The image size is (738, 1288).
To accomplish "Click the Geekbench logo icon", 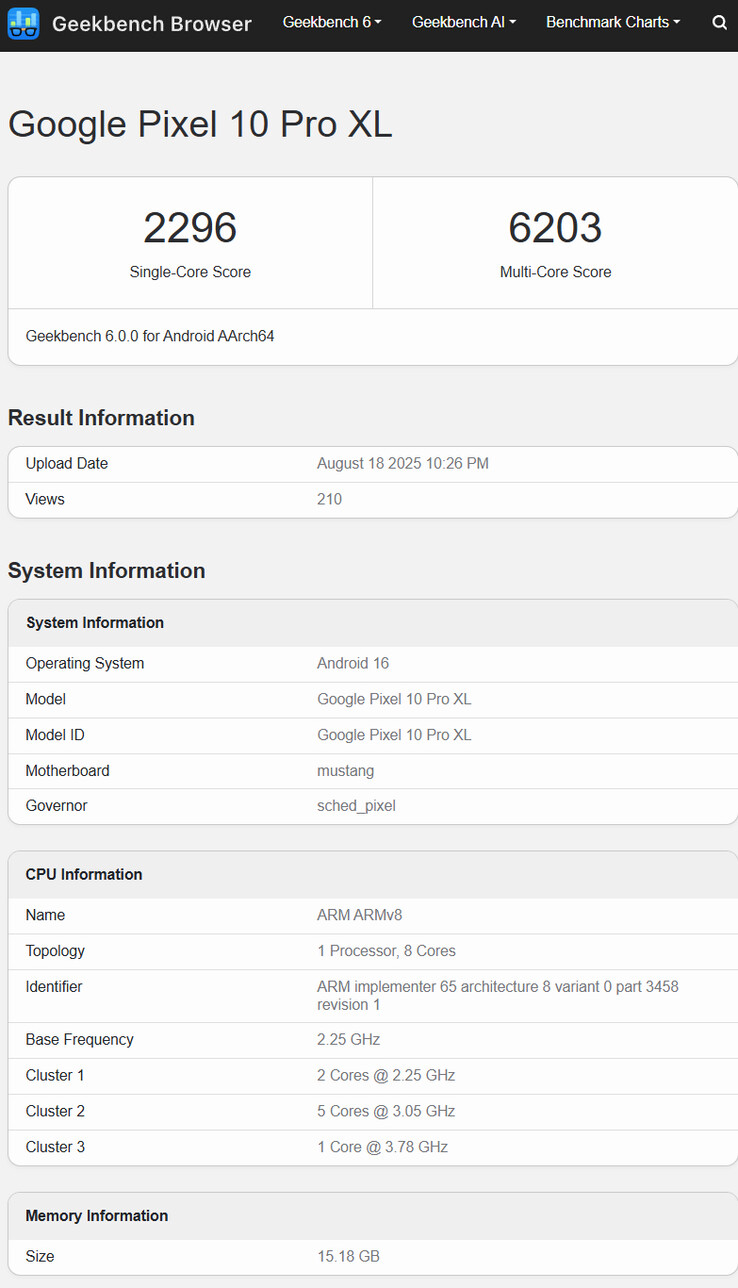I will point(23,23).
